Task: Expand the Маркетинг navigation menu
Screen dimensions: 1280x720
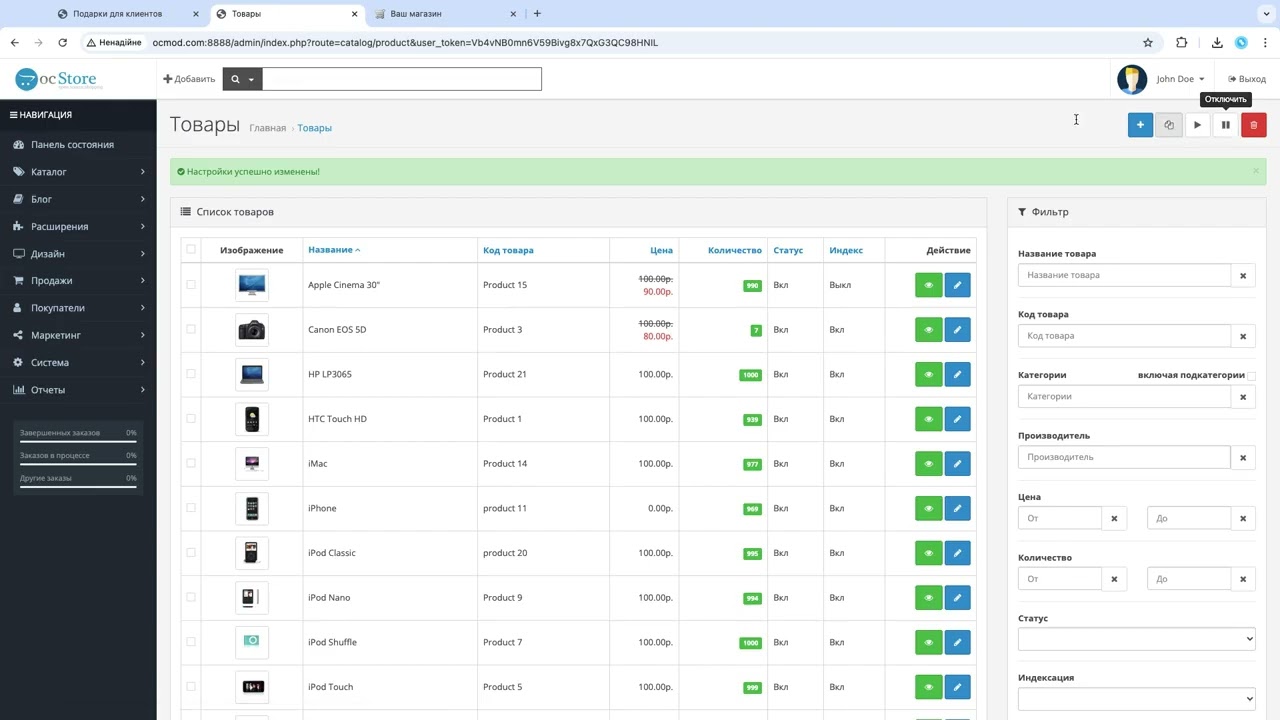Action: click(78, 335)
